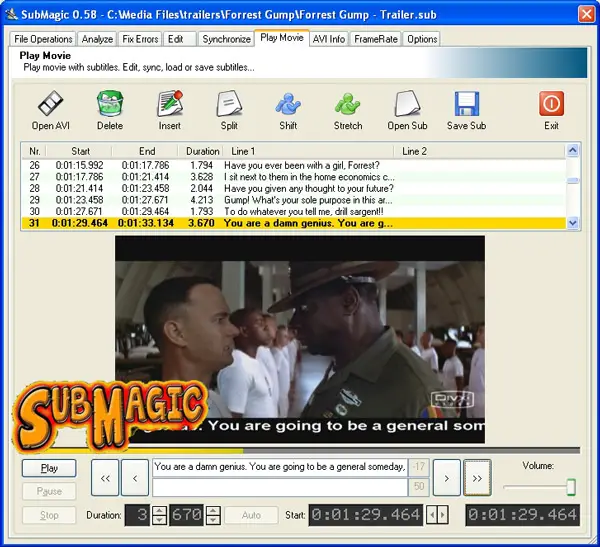600x547 pixels.
Task: Delete the selected subtitle using Delete icon
Action: pyautogui.click(x=110, y=103)
